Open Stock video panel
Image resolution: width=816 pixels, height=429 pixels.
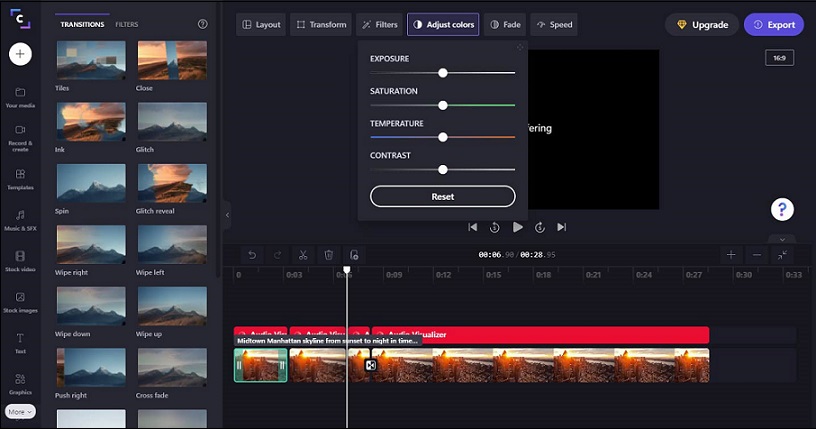point(20,261)
